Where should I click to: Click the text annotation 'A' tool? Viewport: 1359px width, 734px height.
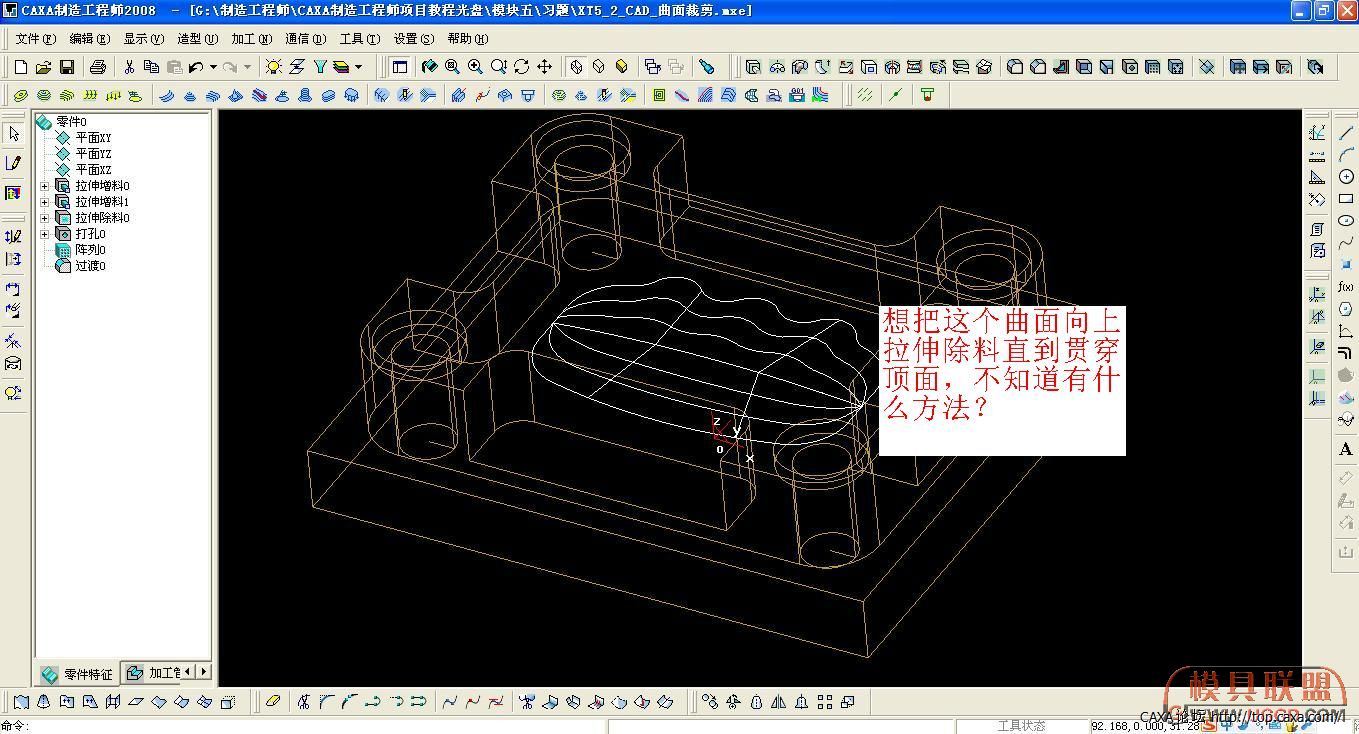tap(1345, 450)
